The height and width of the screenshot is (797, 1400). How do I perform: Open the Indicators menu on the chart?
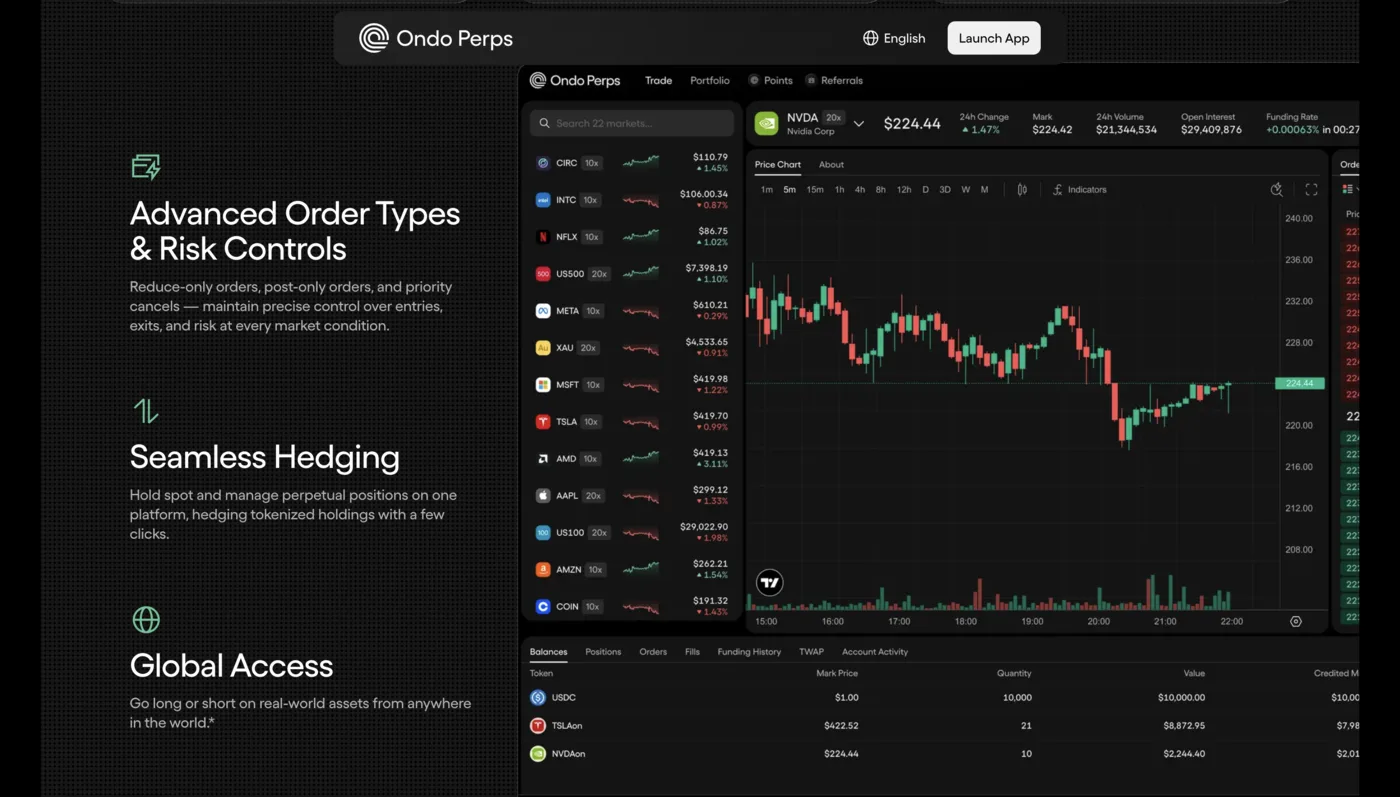click(x=1080, y=190)
